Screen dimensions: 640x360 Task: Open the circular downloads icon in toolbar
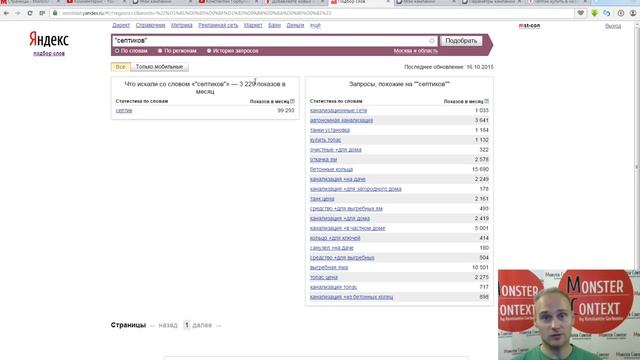click(620, 13)
